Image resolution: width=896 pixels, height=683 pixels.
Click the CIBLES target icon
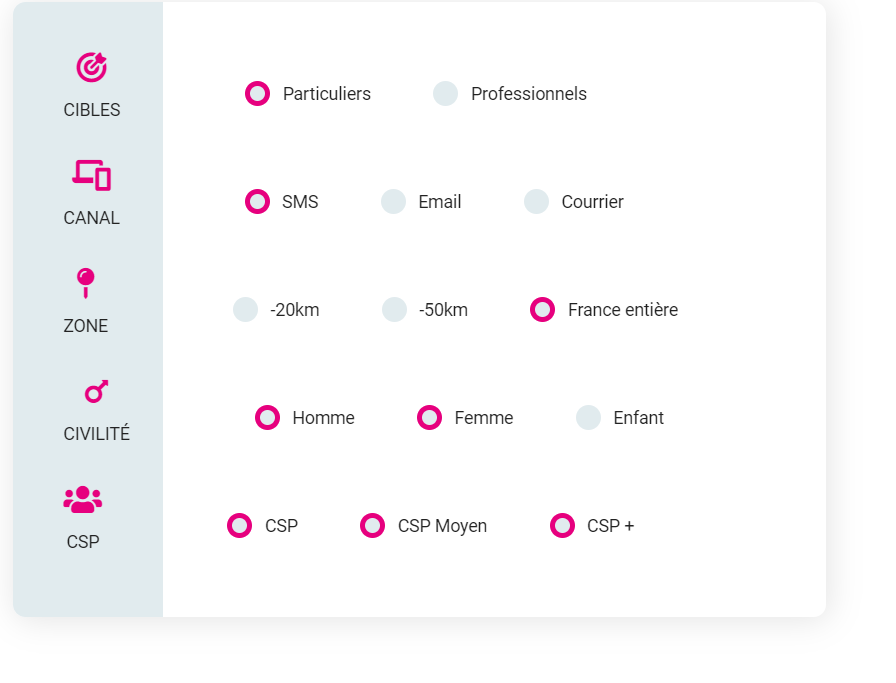pos(91,67)
